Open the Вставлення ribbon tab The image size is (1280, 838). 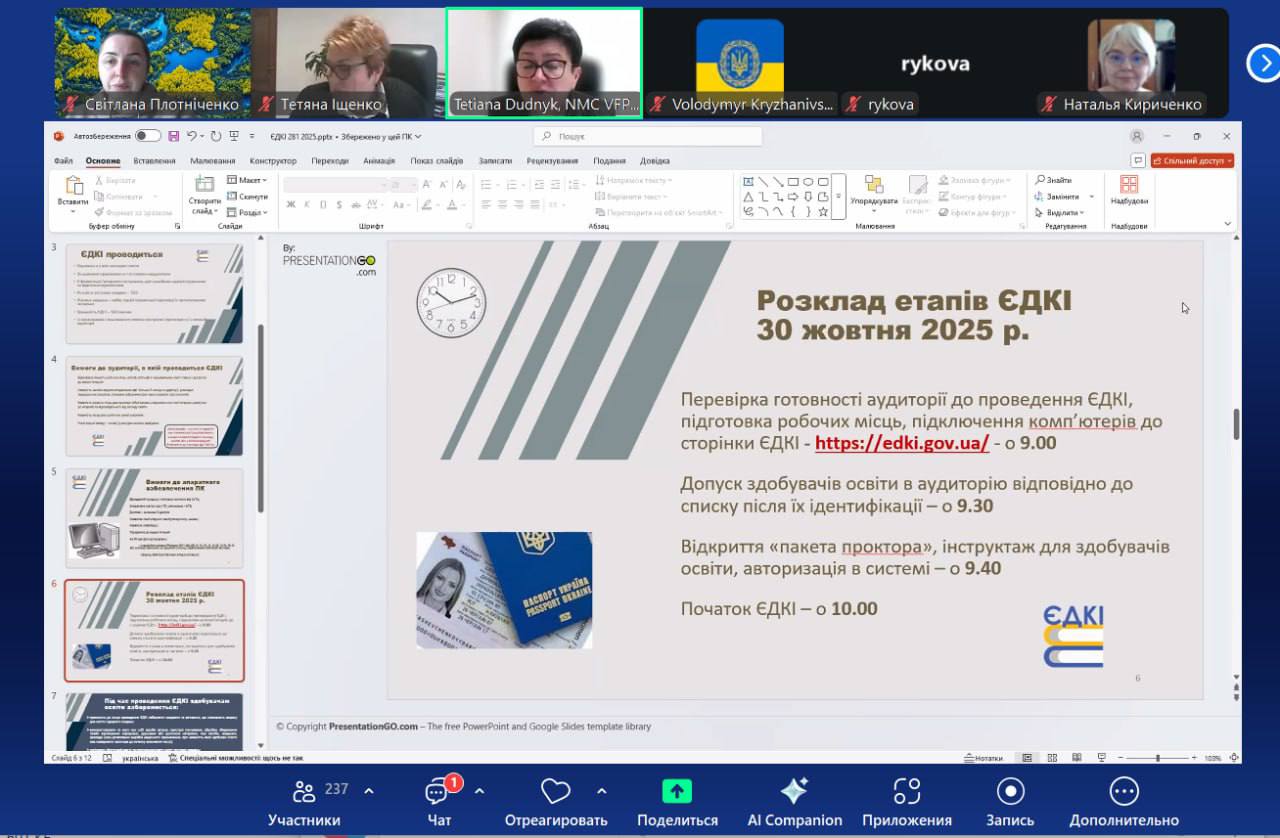click(154, 161)
